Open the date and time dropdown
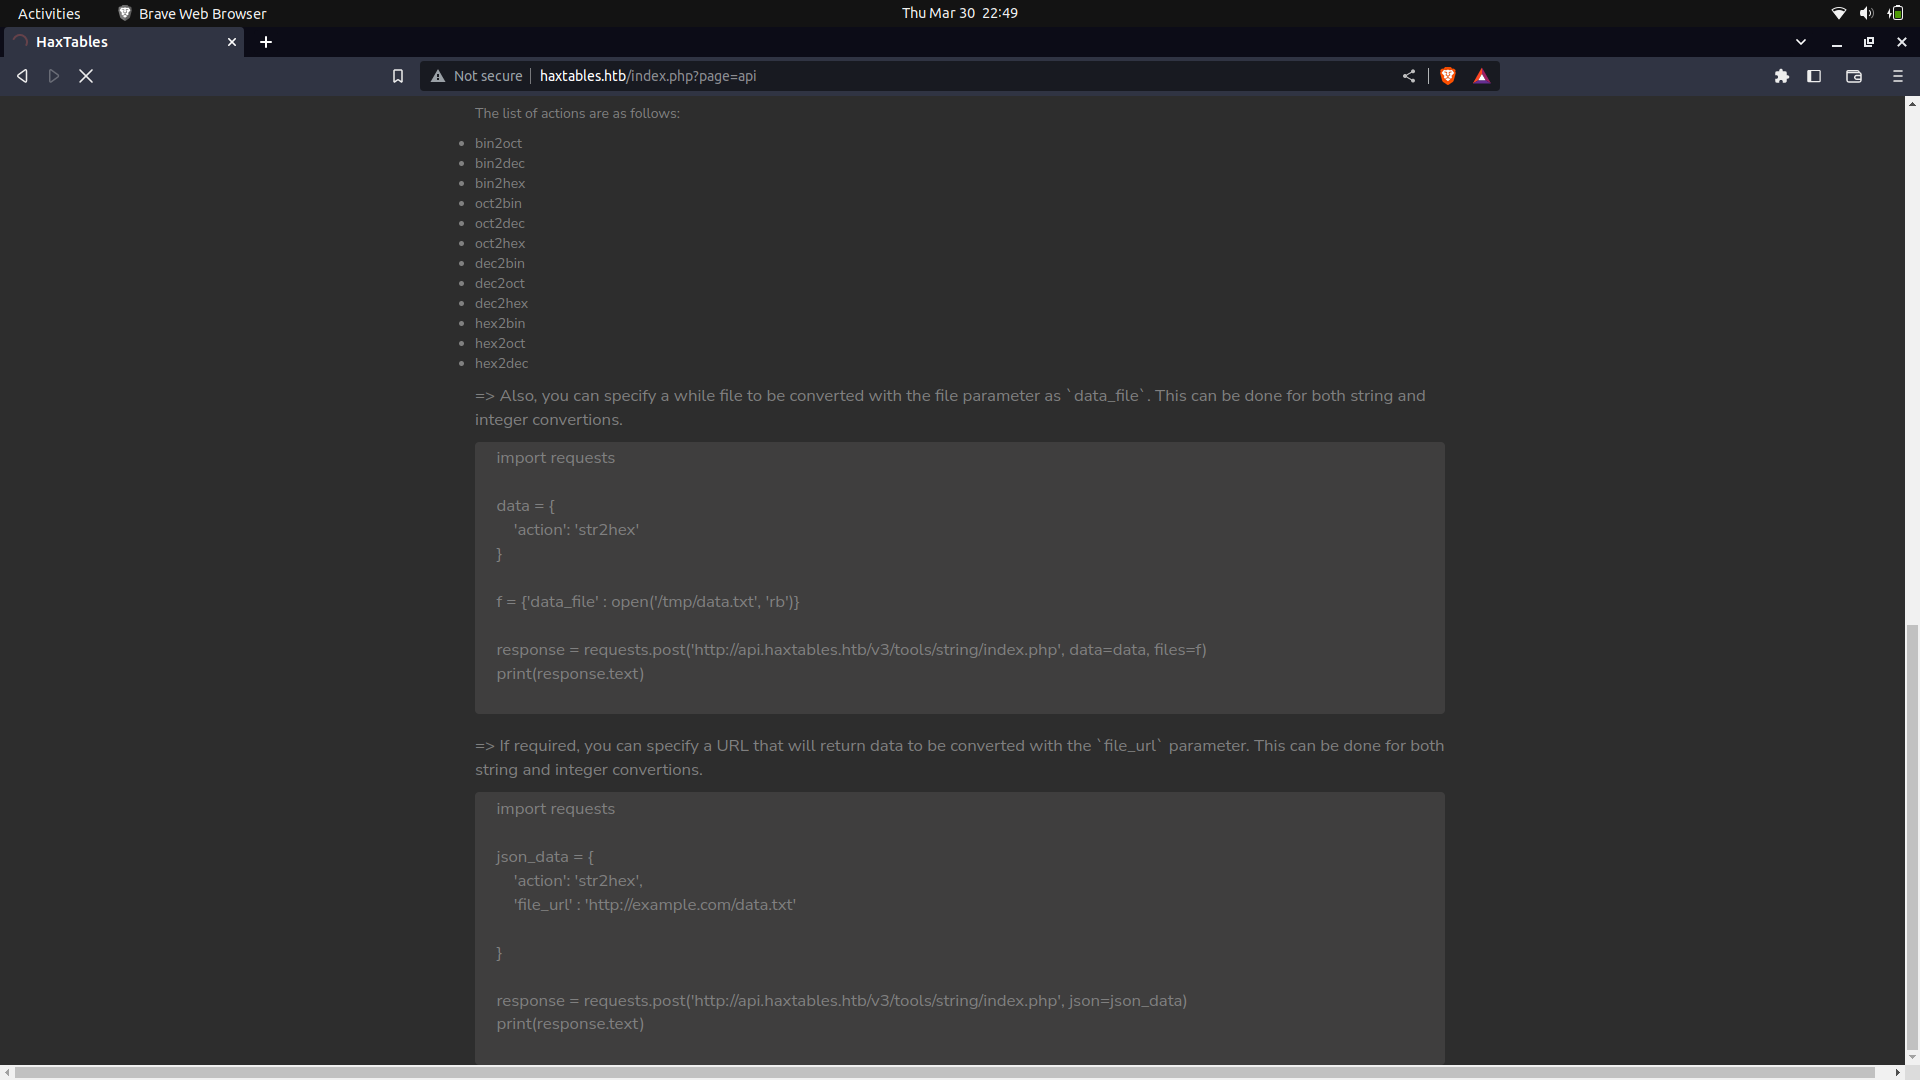This screenshot has width=1920, height=1080. [x=959, y=13]
